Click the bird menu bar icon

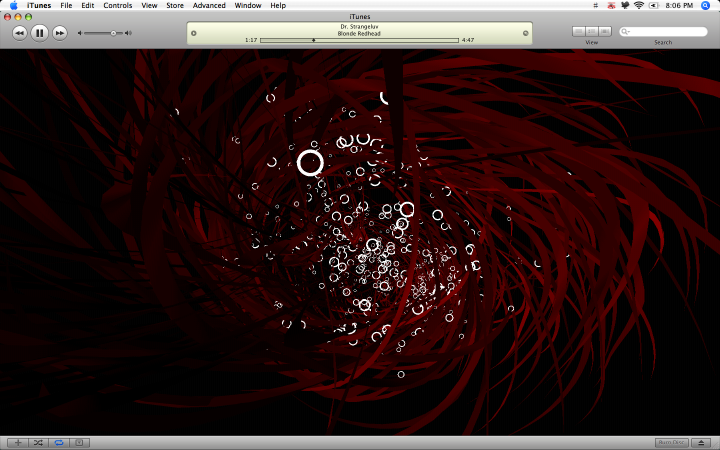625,6
